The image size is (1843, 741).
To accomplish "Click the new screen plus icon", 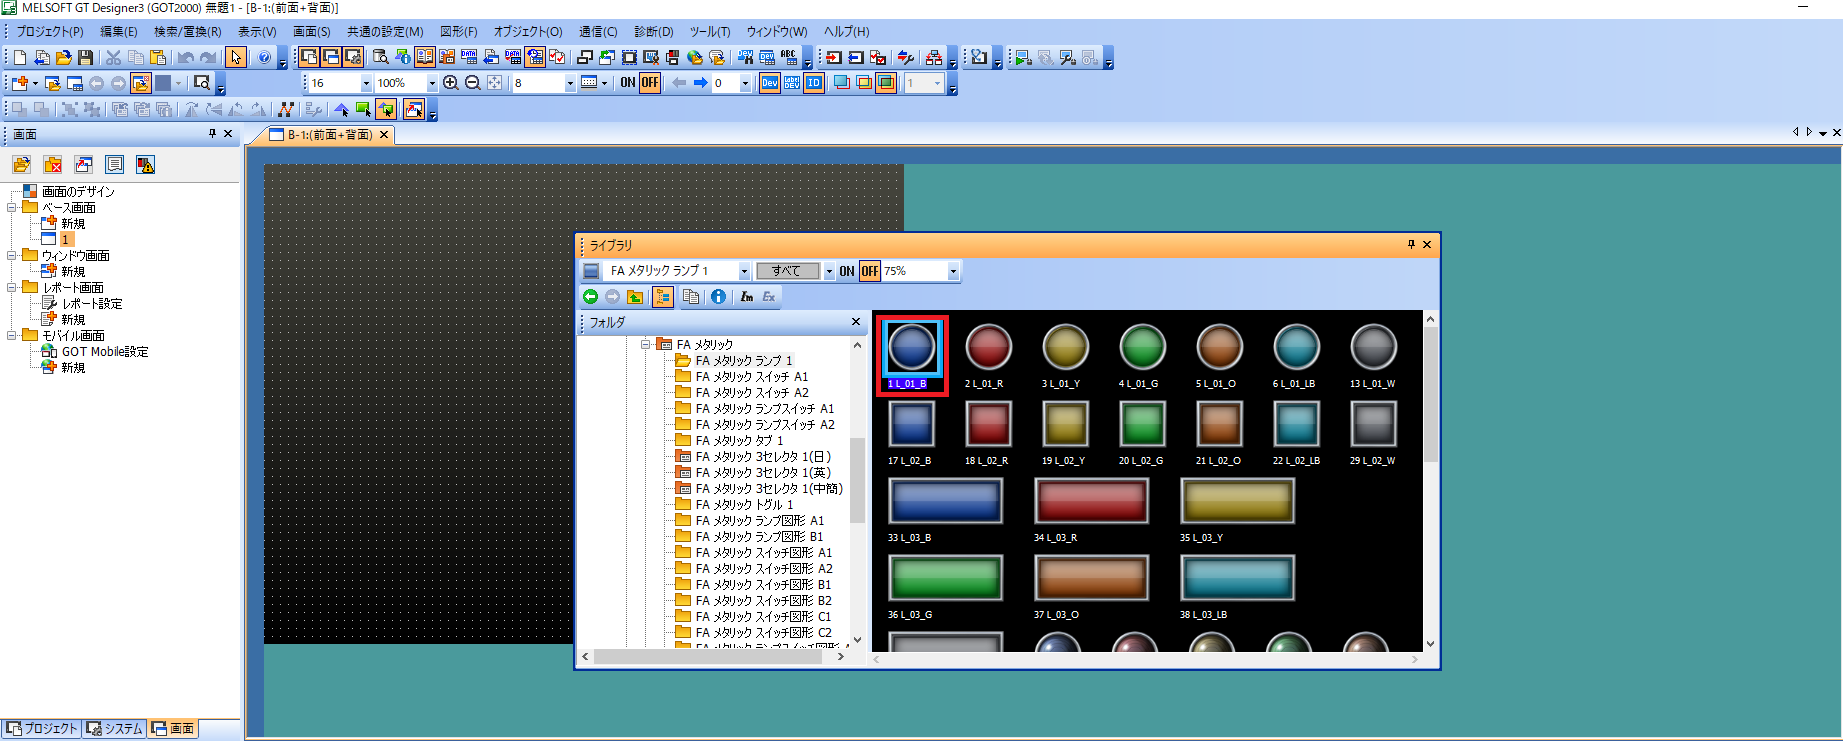I will tap(19, 83).
